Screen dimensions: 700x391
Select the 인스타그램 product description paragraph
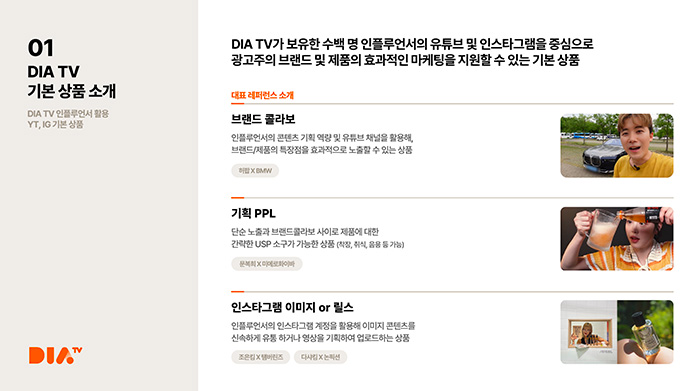323,332
